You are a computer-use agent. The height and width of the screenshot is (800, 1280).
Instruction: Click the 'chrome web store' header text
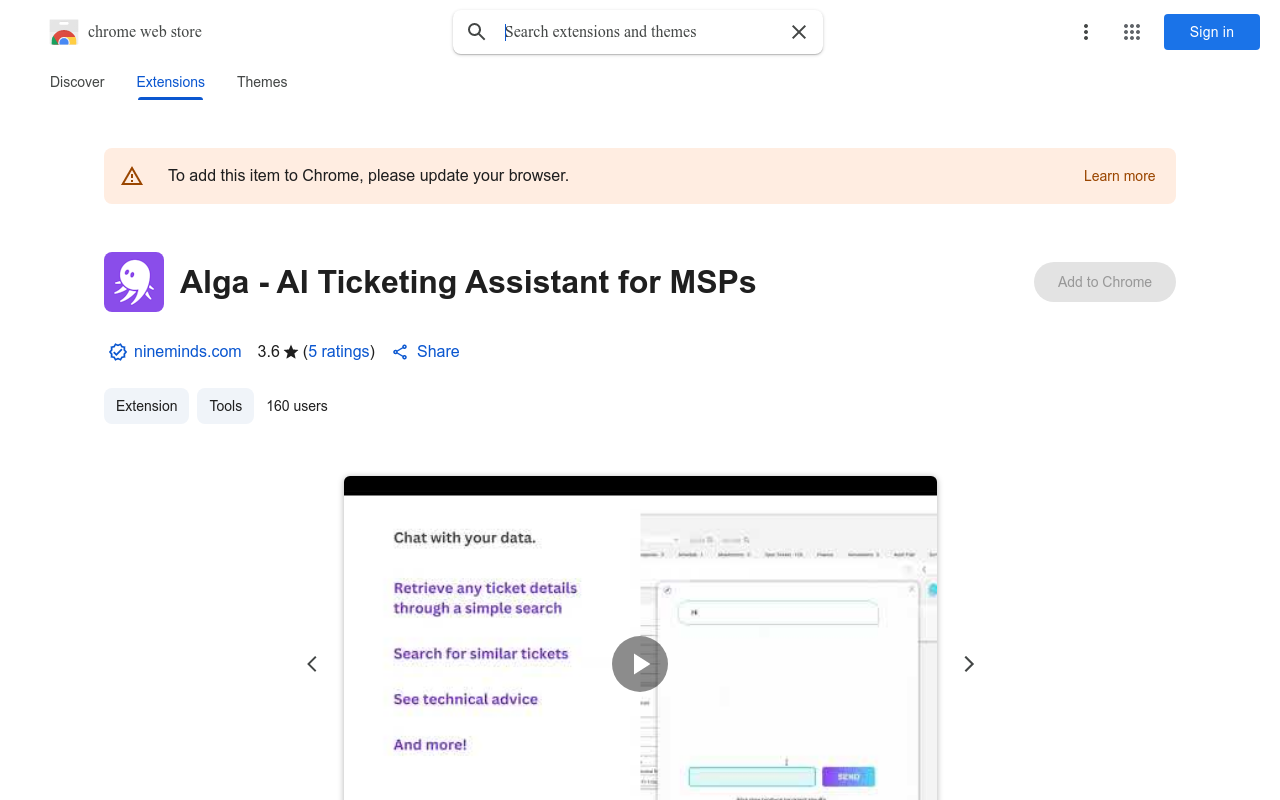tap(145, 32)
